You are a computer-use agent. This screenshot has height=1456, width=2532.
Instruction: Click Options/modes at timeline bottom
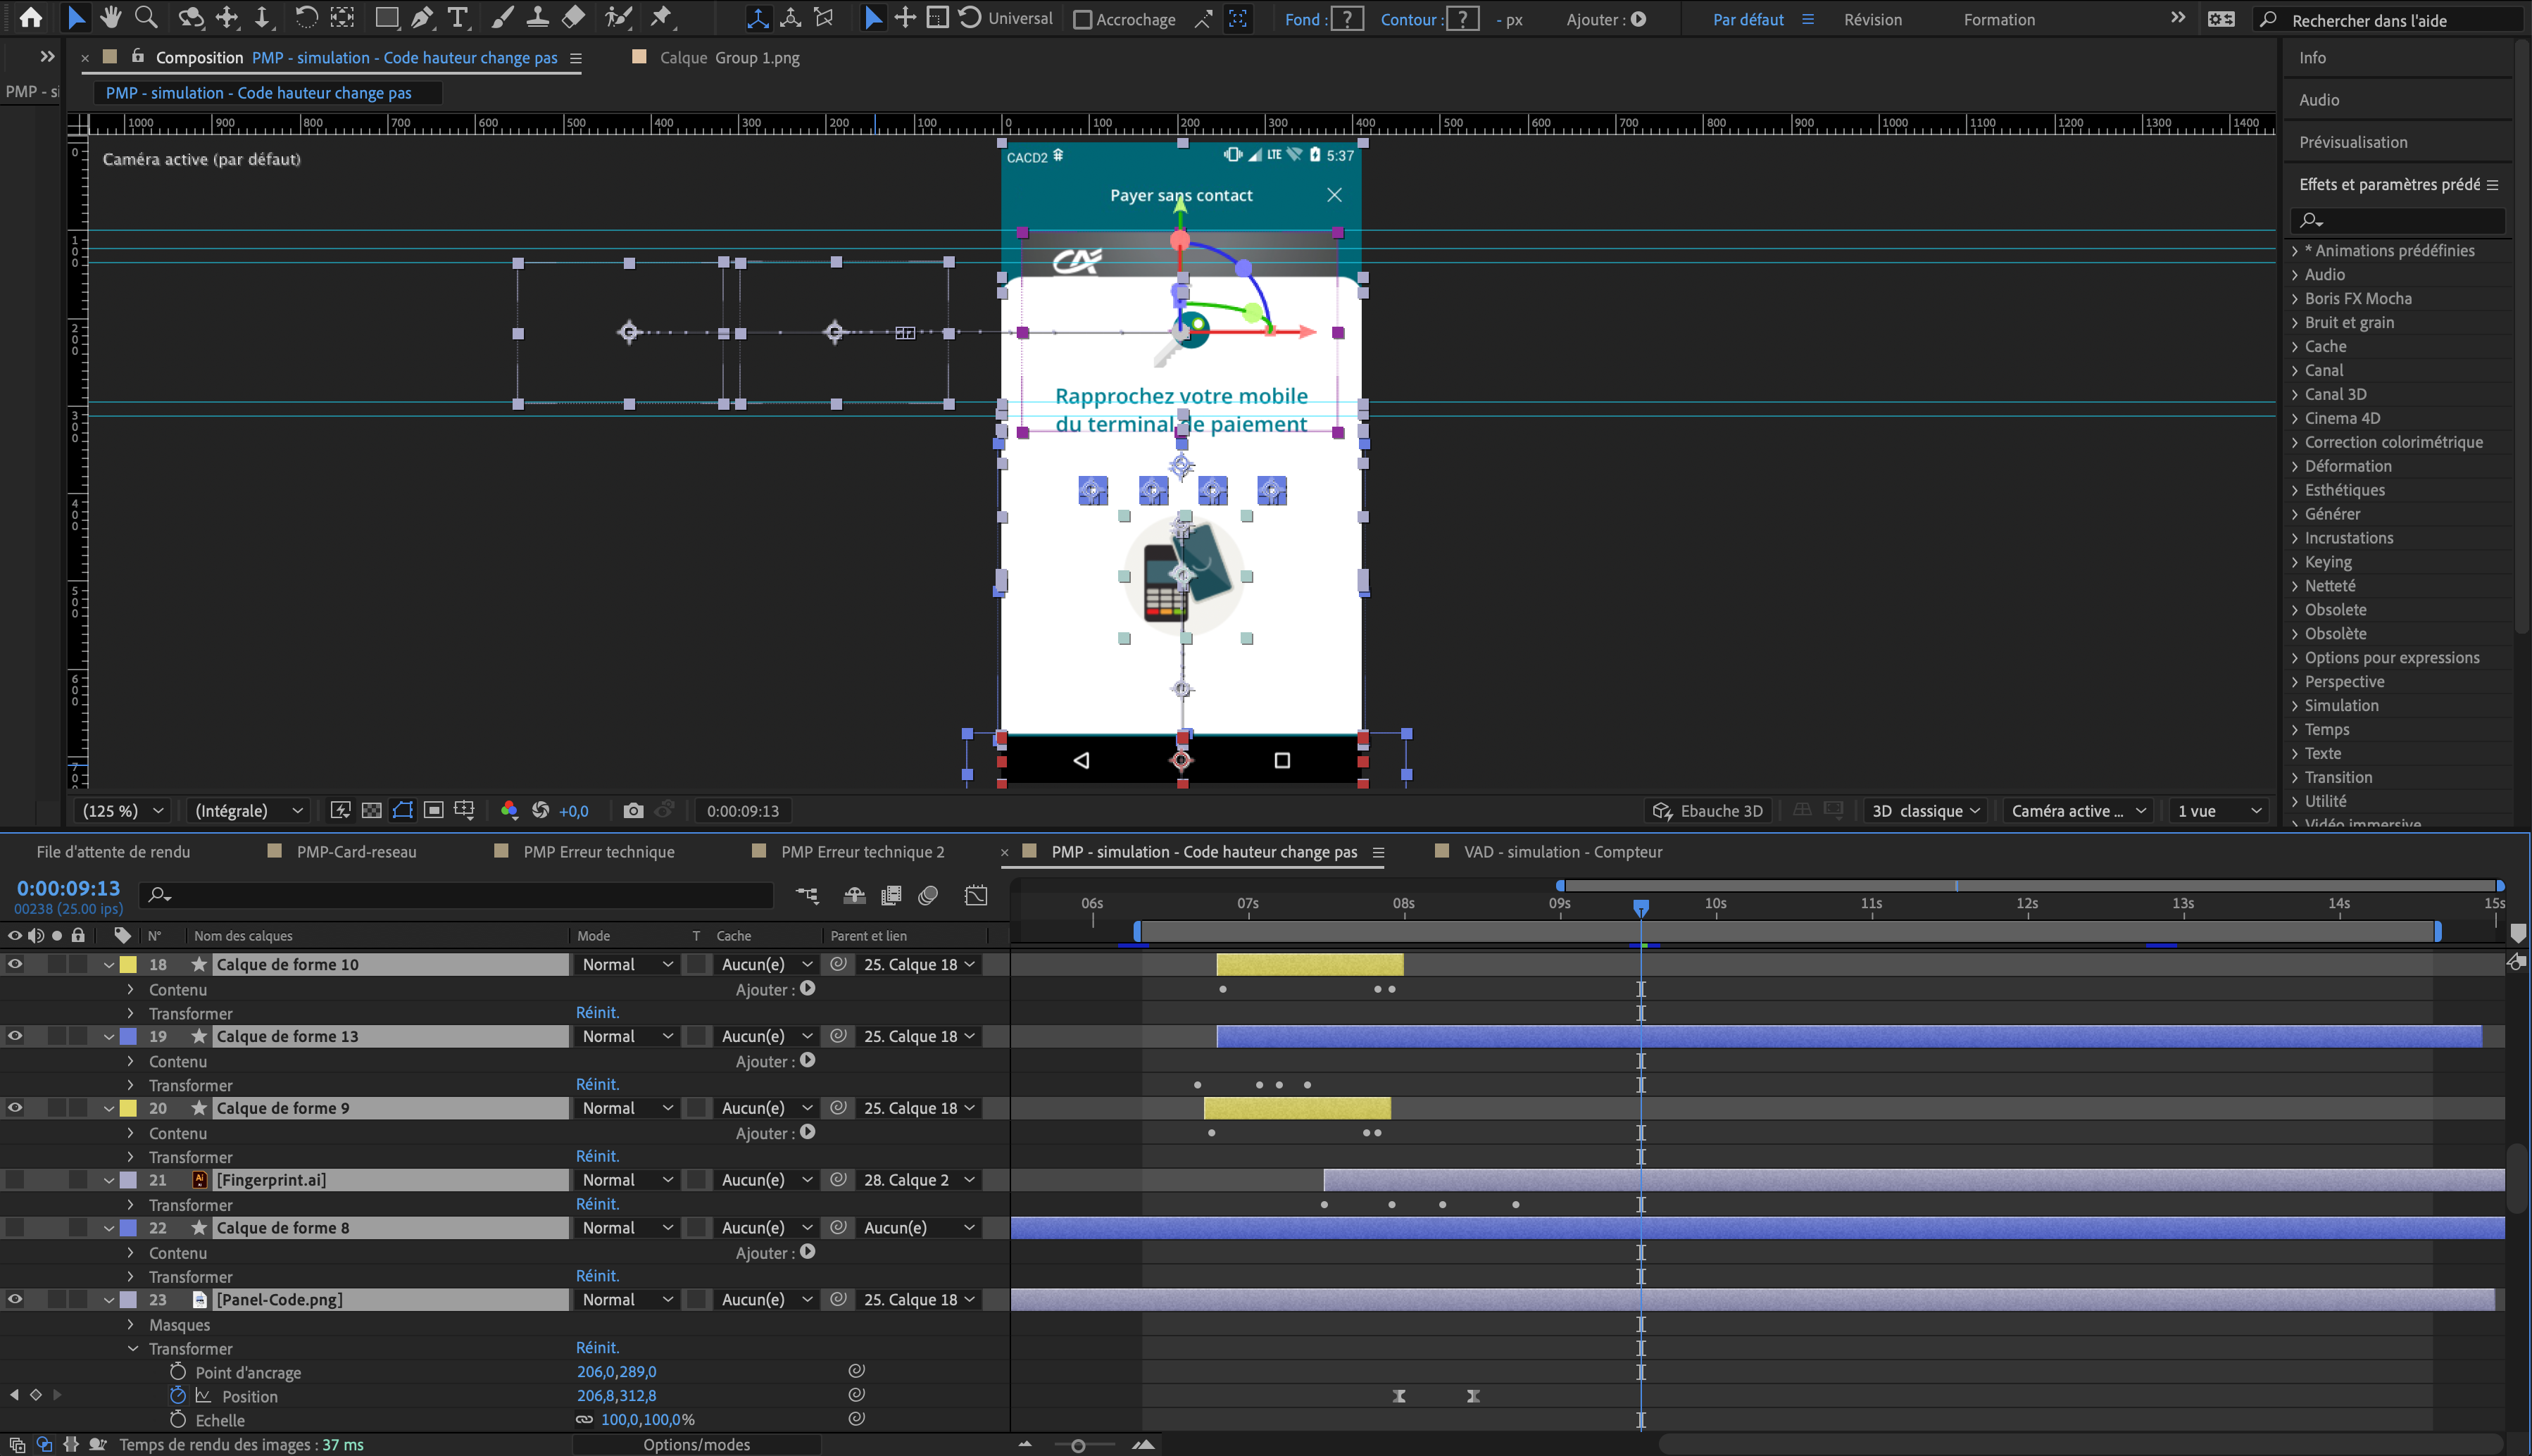[x=697, y=1445]
